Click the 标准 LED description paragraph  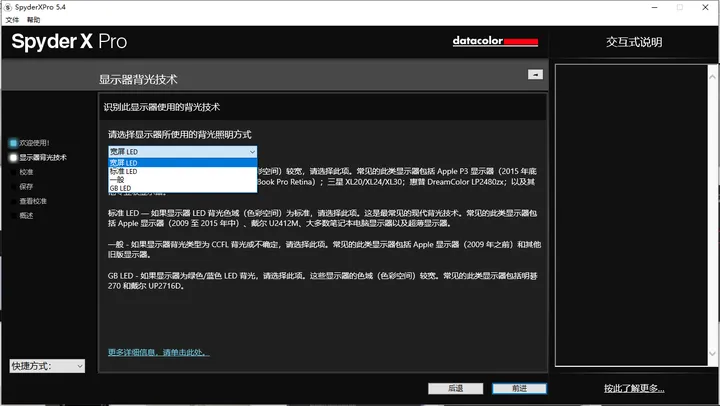(322, 218)
